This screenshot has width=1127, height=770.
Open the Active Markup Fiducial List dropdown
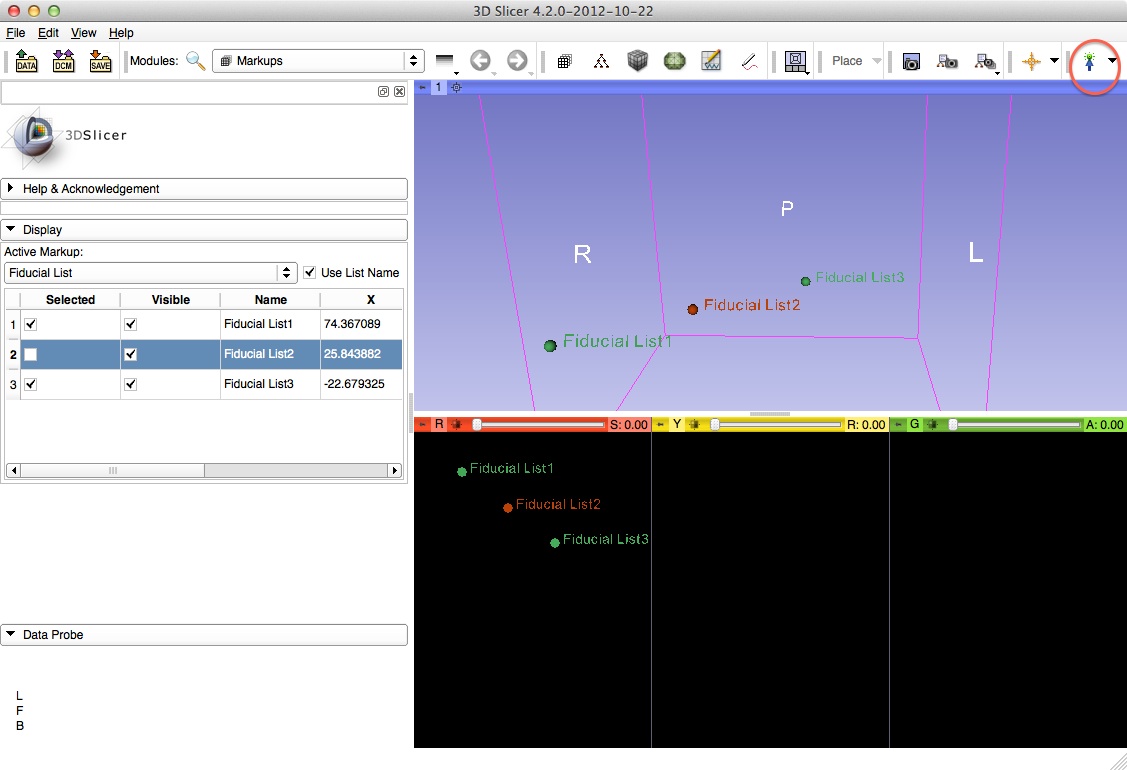tap(151, 273)
